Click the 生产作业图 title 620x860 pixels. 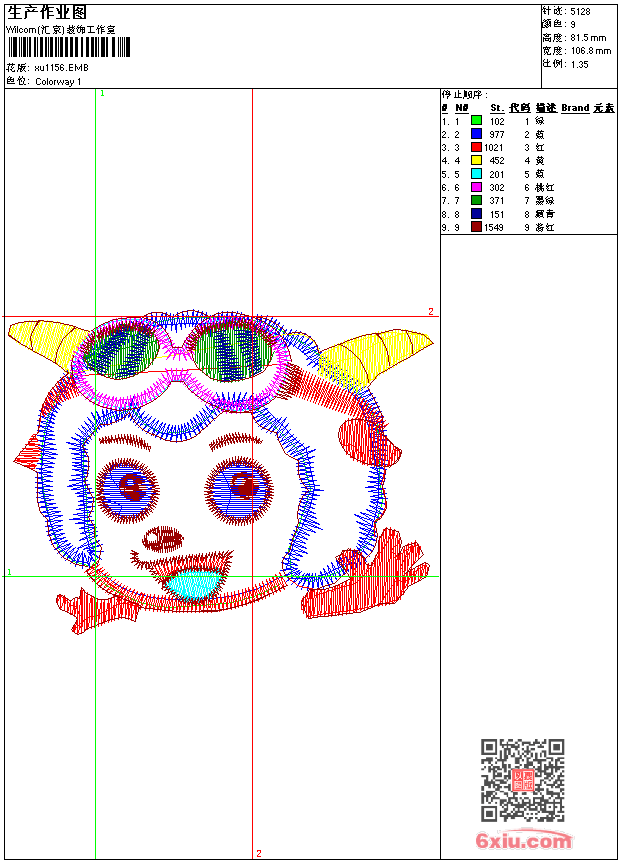click(47, 13)
